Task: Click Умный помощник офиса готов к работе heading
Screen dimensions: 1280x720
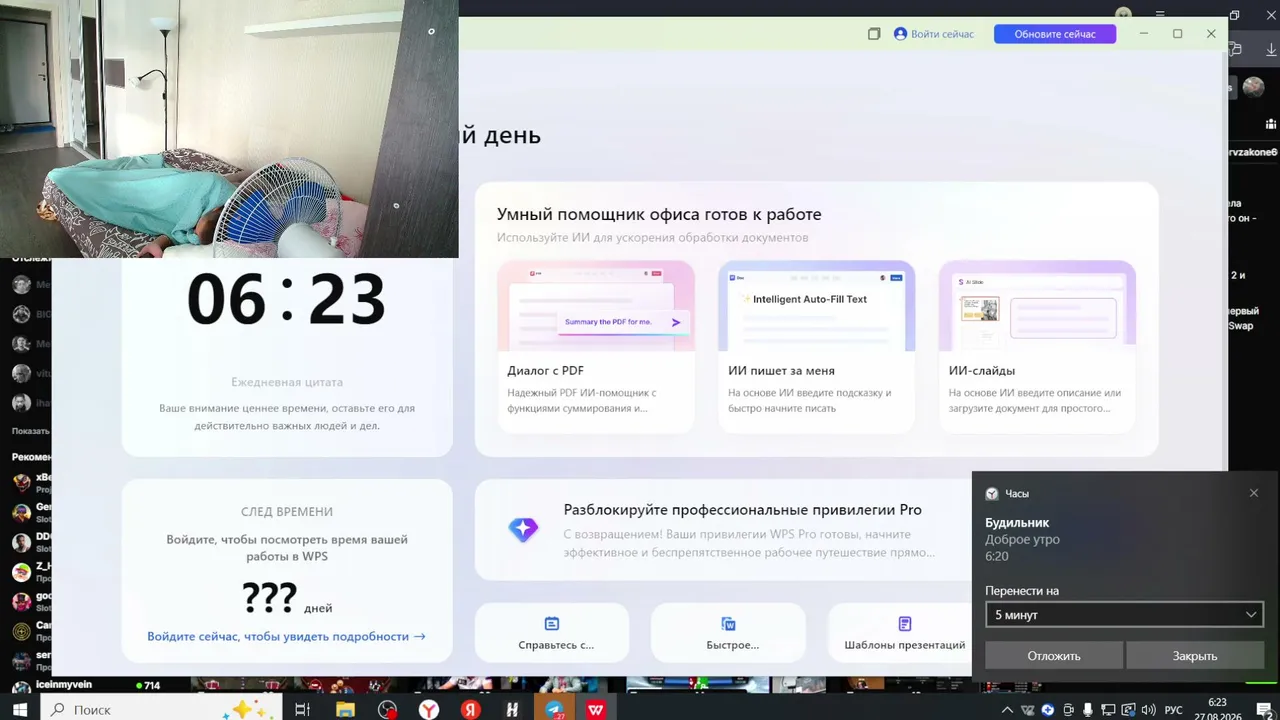Action: pos(659,214)
